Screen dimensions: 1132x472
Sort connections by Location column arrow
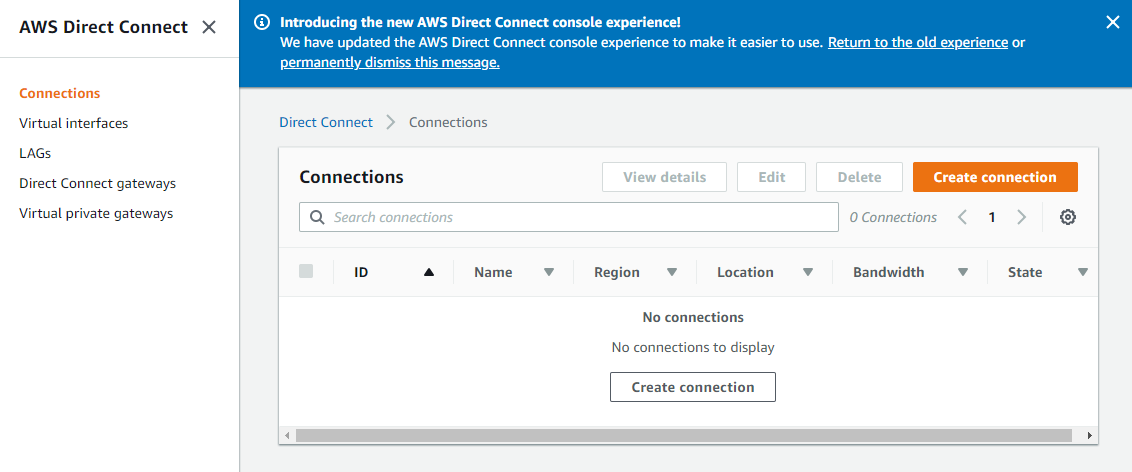pyautogui.click(x=808, y=272)
